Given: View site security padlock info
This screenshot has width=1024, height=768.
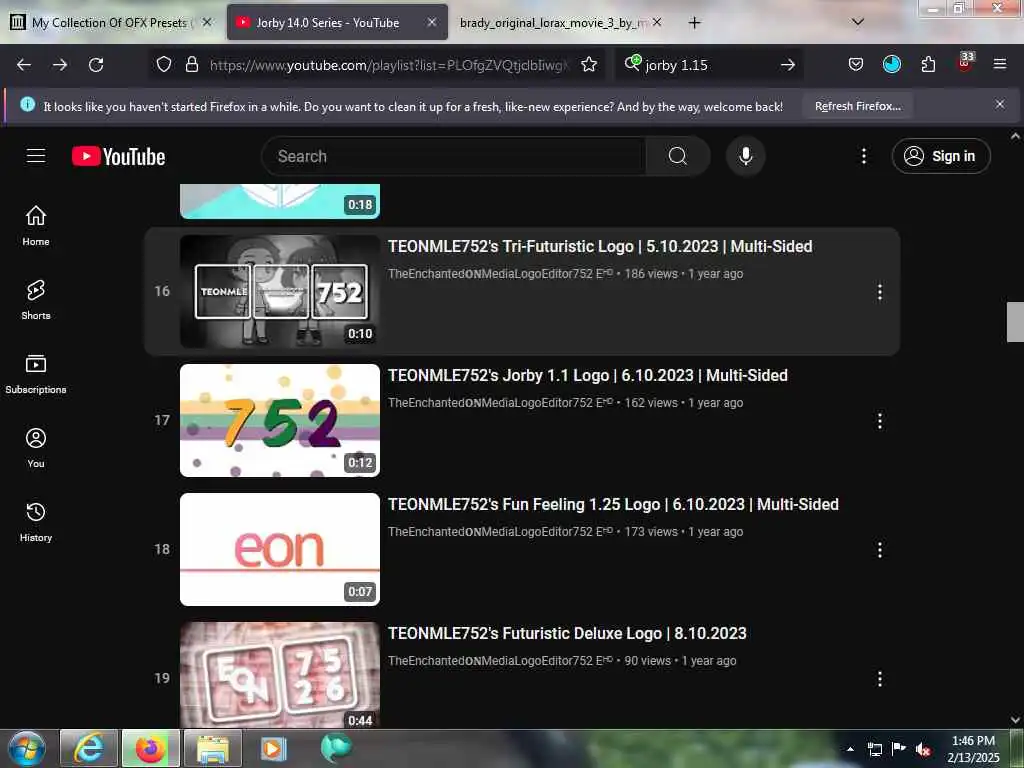Looking at the screenshot, I should [191, 65].
